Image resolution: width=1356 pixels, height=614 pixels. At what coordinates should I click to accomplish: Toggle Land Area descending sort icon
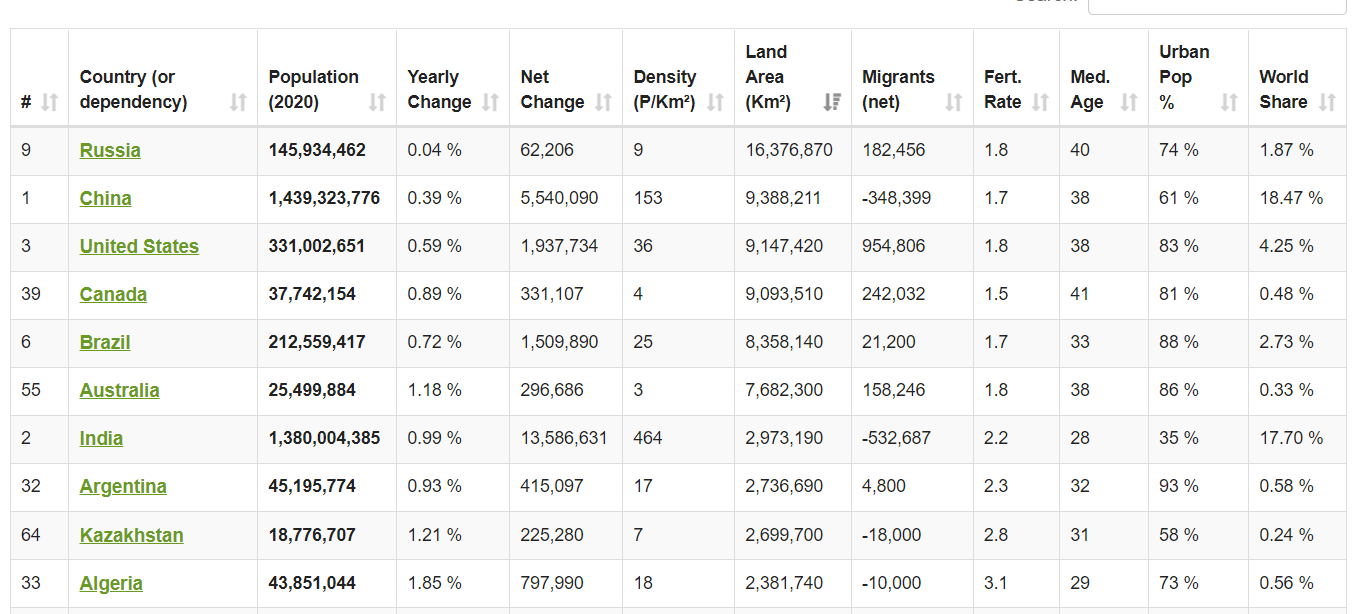pyautogui.click(x=832, y=102)
